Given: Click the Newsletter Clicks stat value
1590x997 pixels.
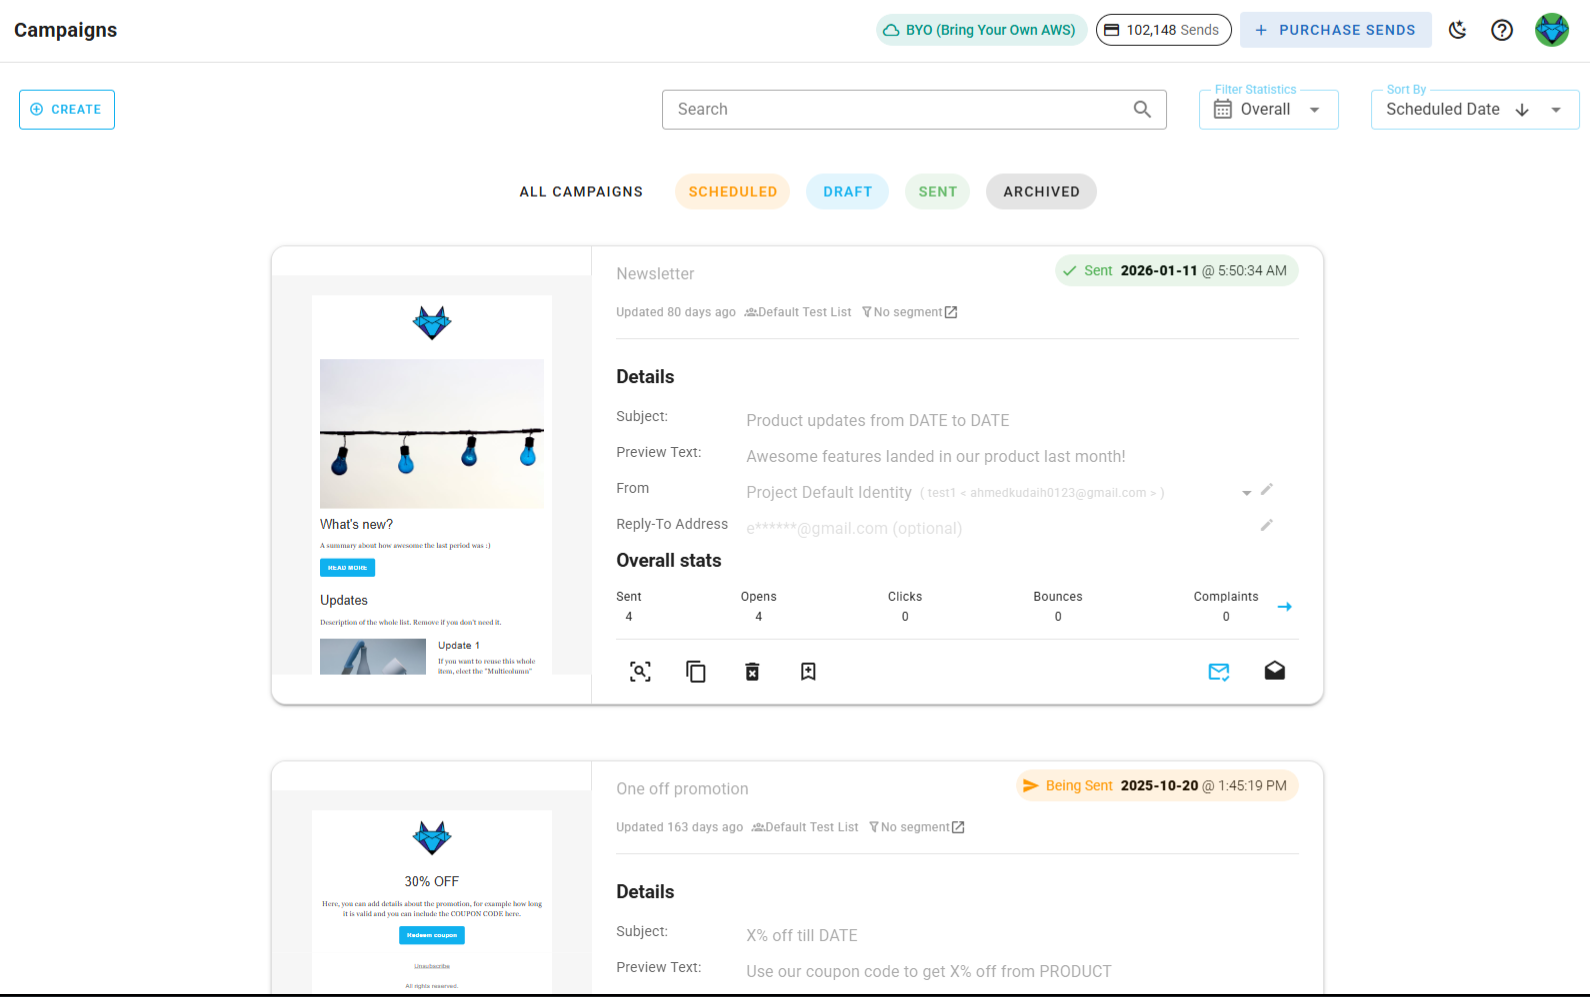Looking at the screenshot, I should (905, 617).
